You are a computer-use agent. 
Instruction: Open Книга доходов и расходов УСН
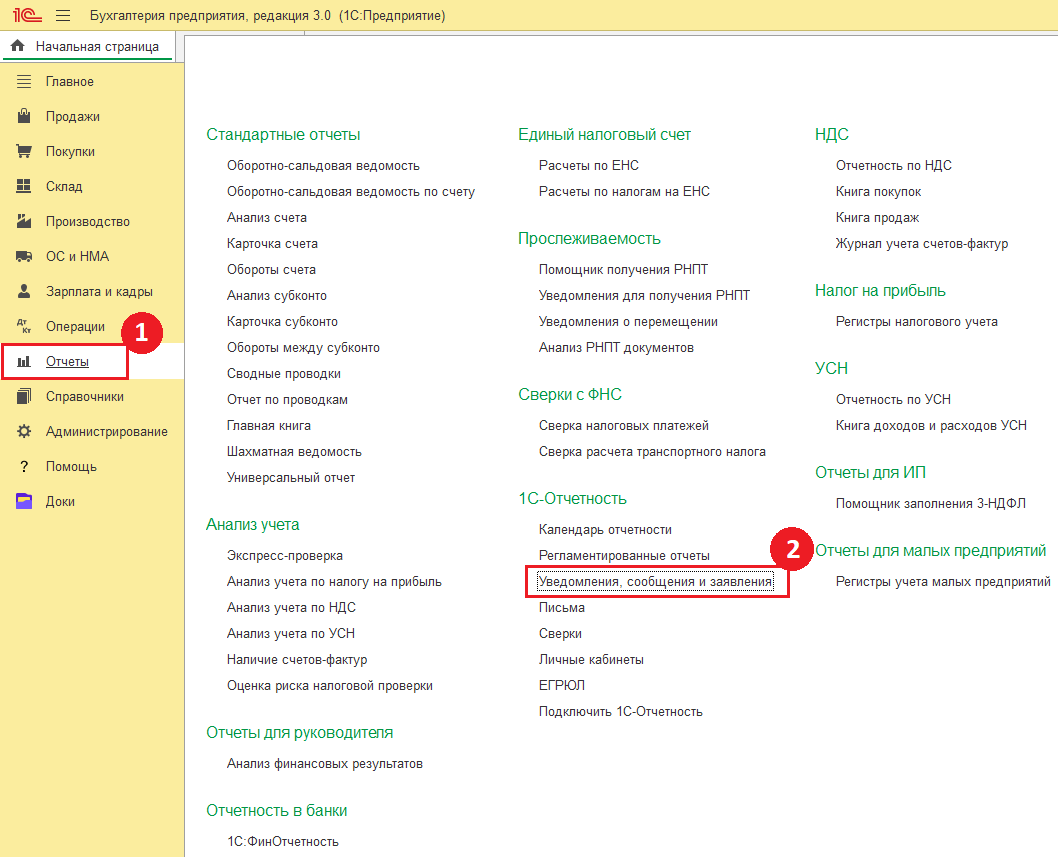tap(931, 426)
